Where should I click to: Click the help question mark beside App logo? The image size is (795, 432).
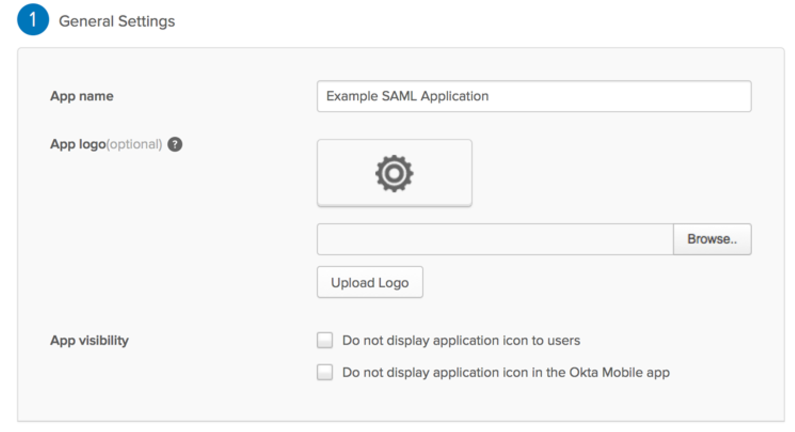pos(175,144)
